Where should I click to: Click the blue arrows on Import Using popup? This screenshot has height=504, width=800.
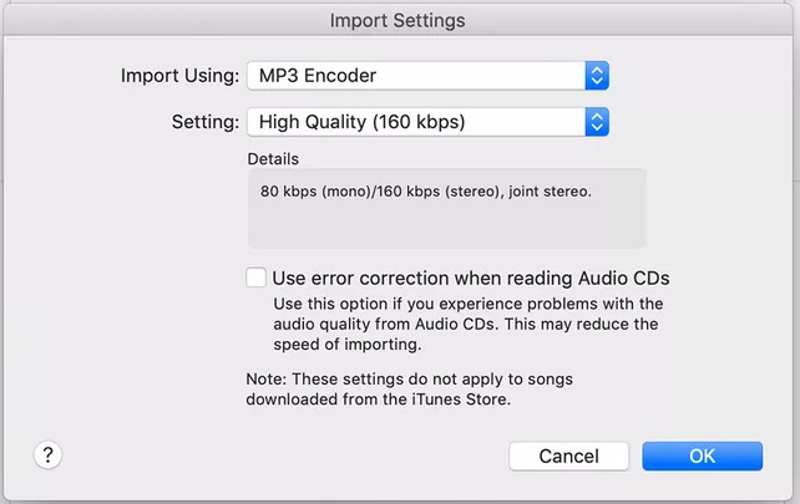point(597,75)
